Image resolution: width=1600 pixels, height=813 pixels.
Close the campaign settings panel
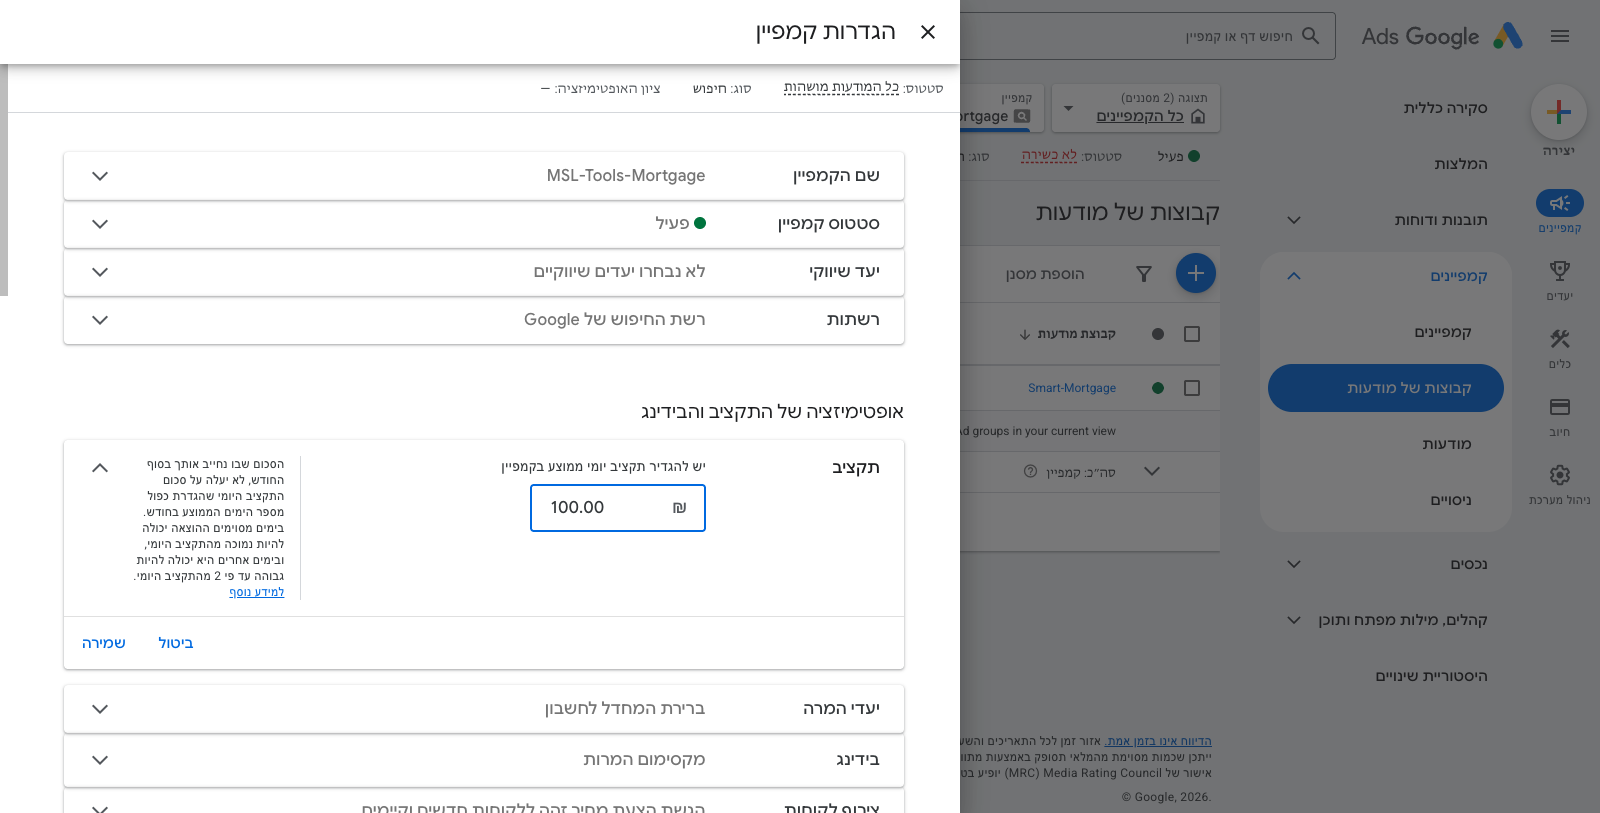[928, 32]
